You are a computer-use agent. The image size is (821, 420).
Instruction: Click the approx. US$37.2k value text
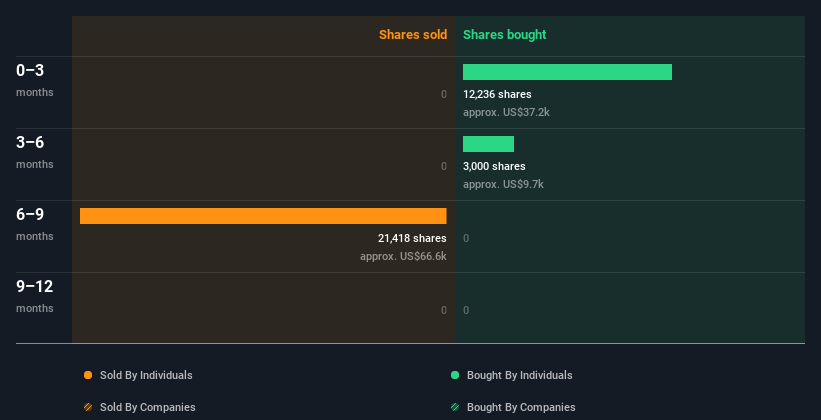pos(506,112)
